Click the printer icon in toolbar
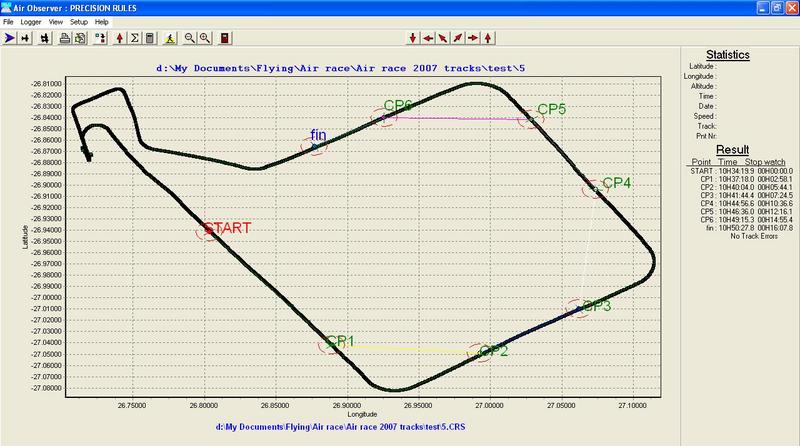 pos(64,38)
